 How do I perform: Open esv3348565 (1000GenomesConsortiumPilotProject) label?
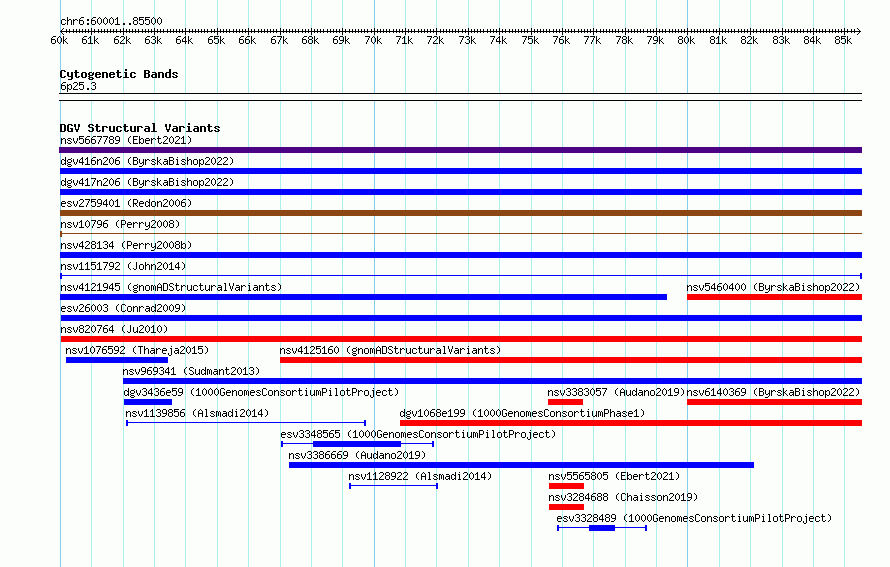click(418, 434)
